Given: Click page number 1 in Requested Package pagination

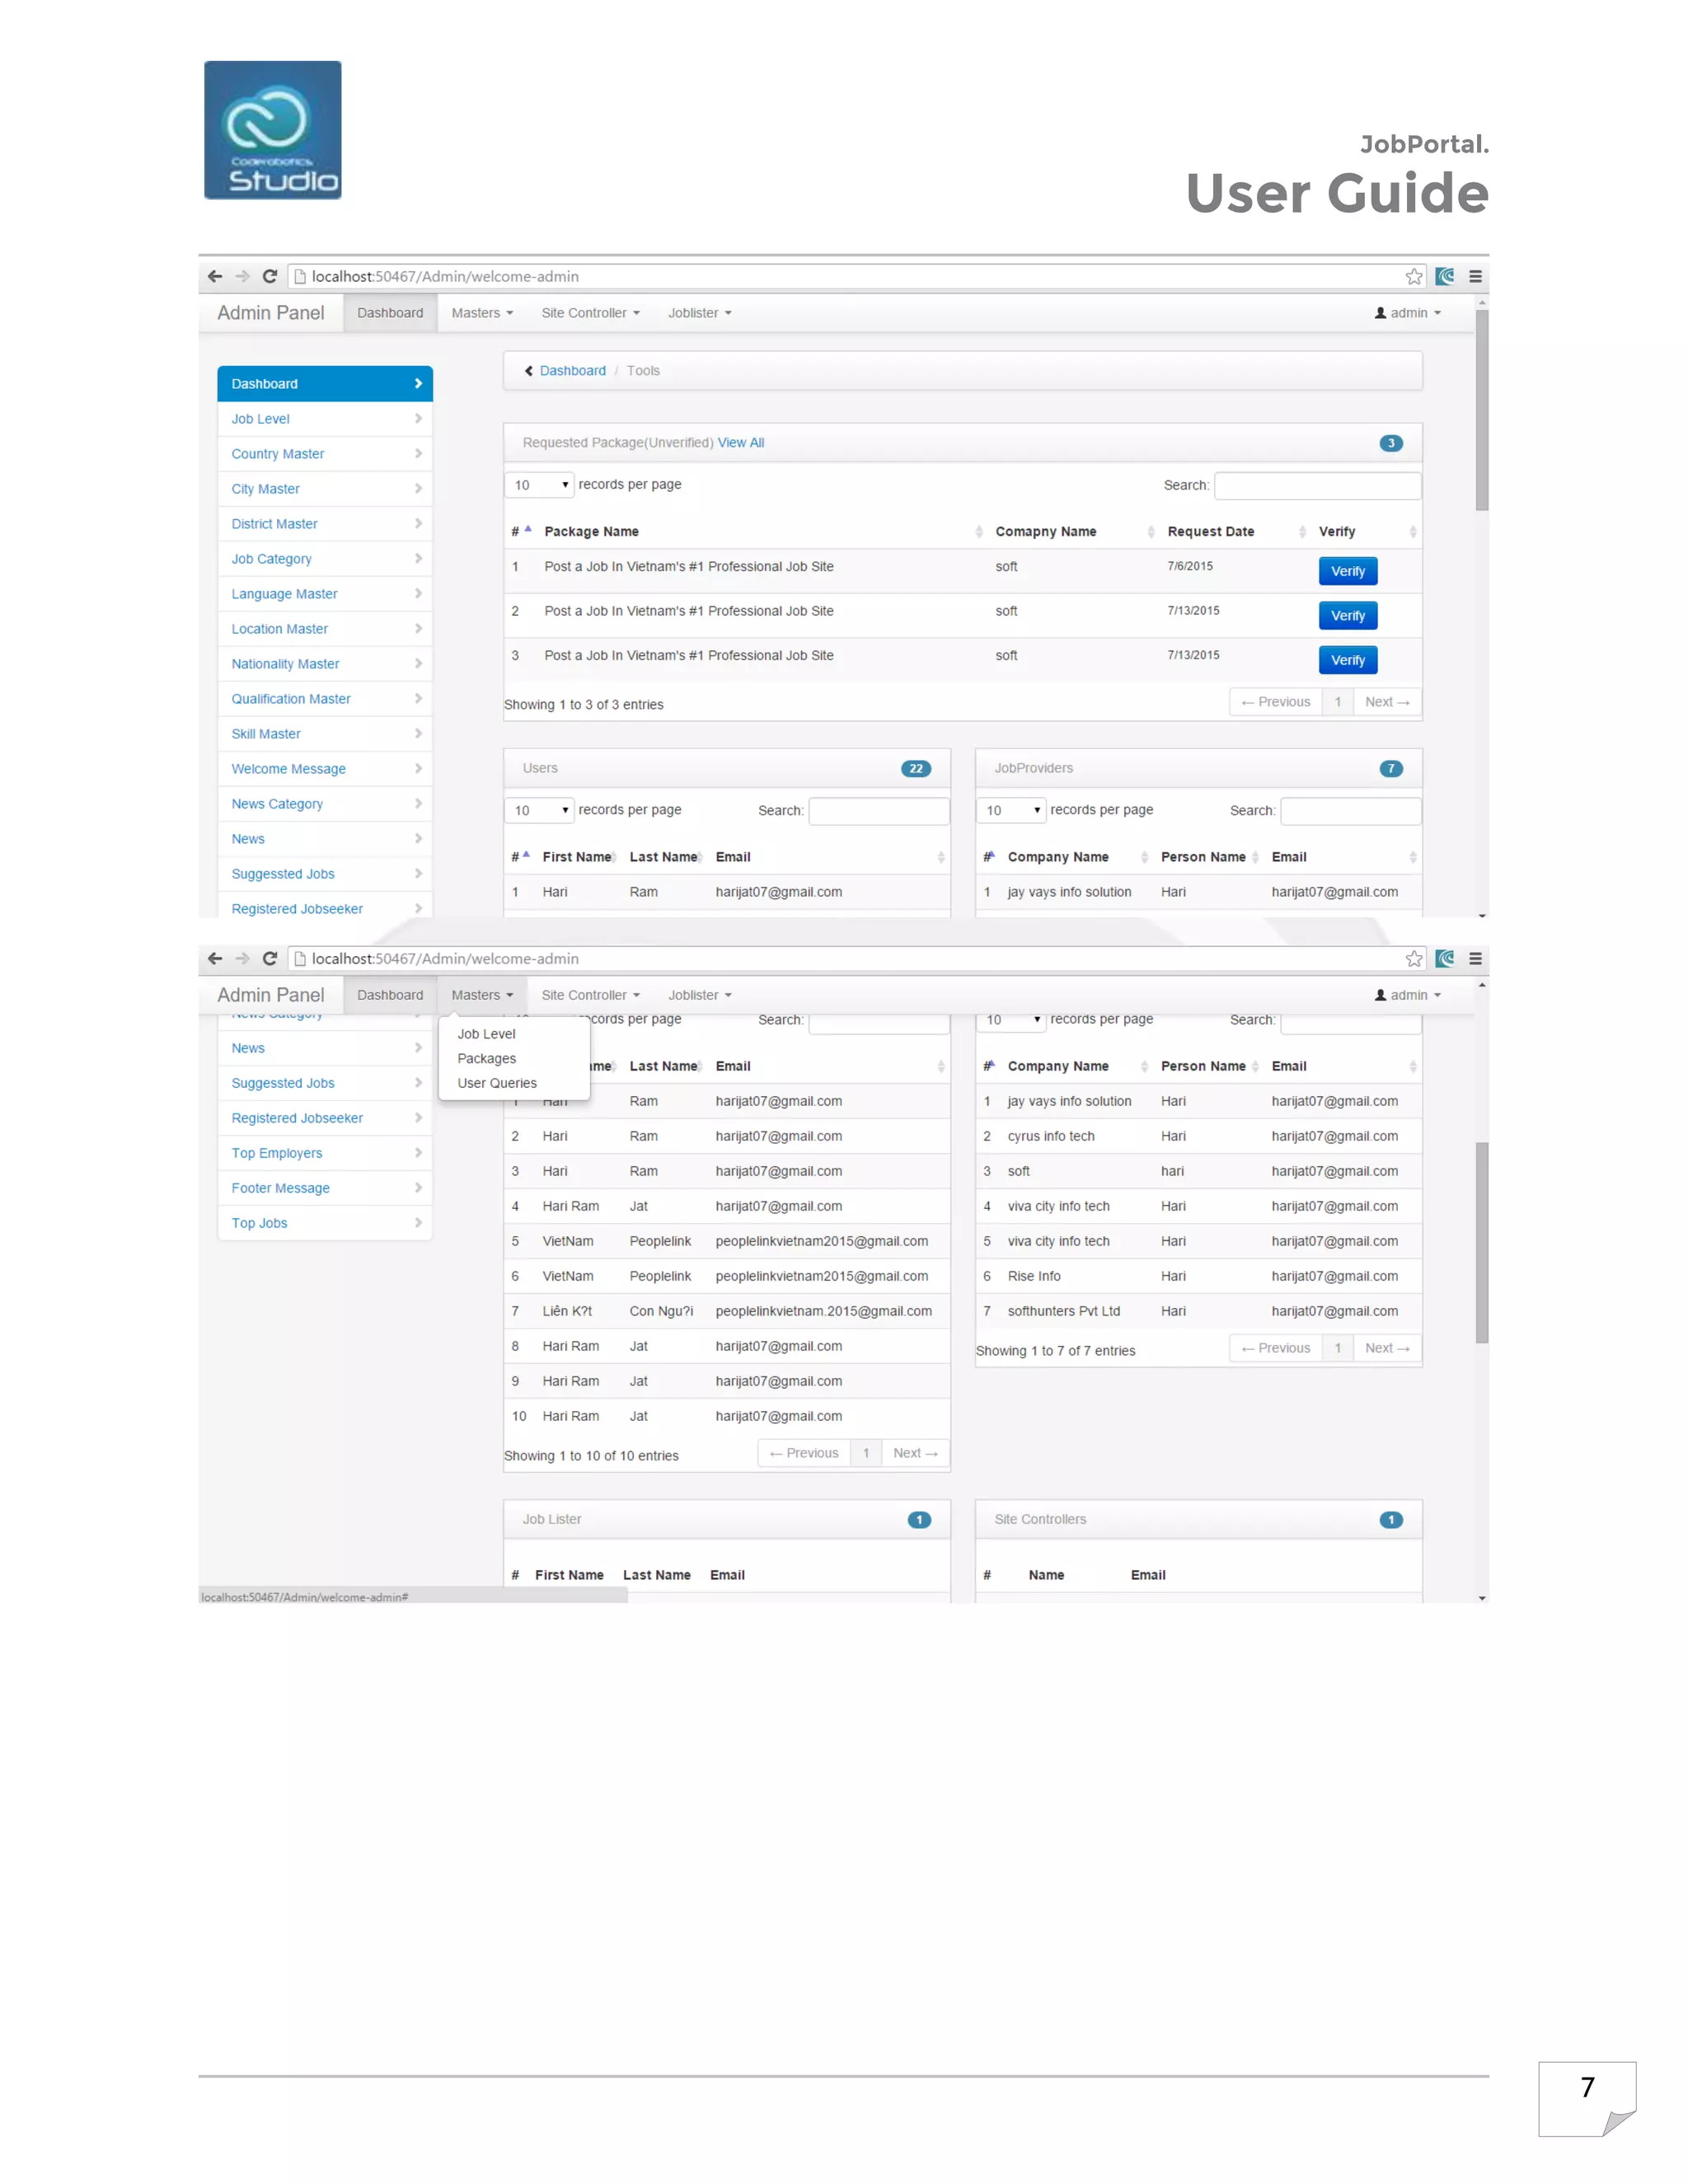Looking at the screenshot, I should tap(1337, 702).
